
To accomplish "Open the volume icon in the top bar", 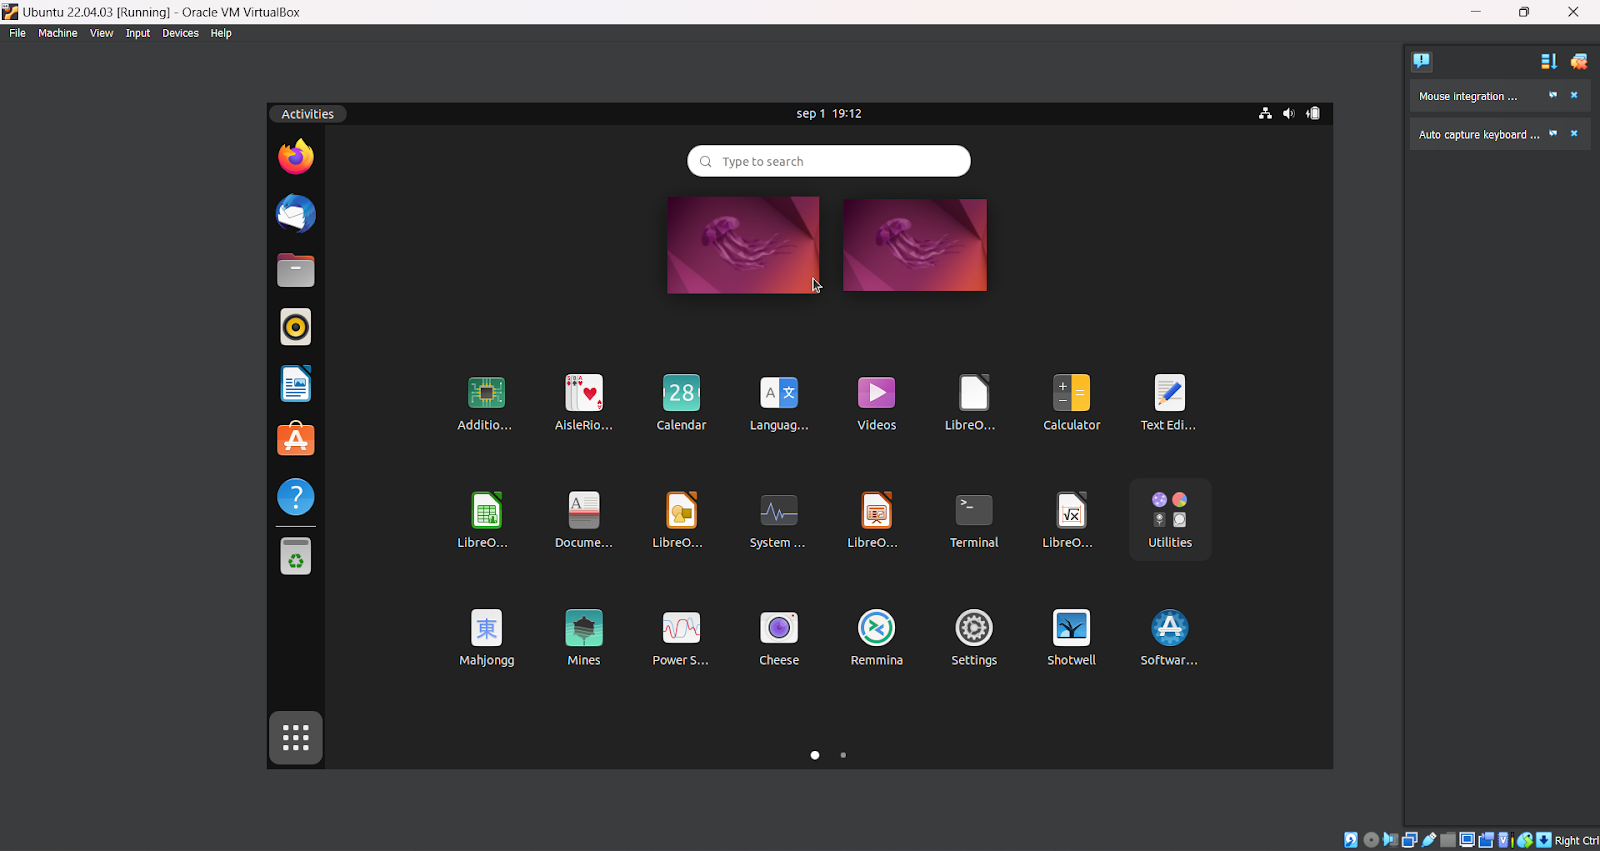I will pos(1289,114).
